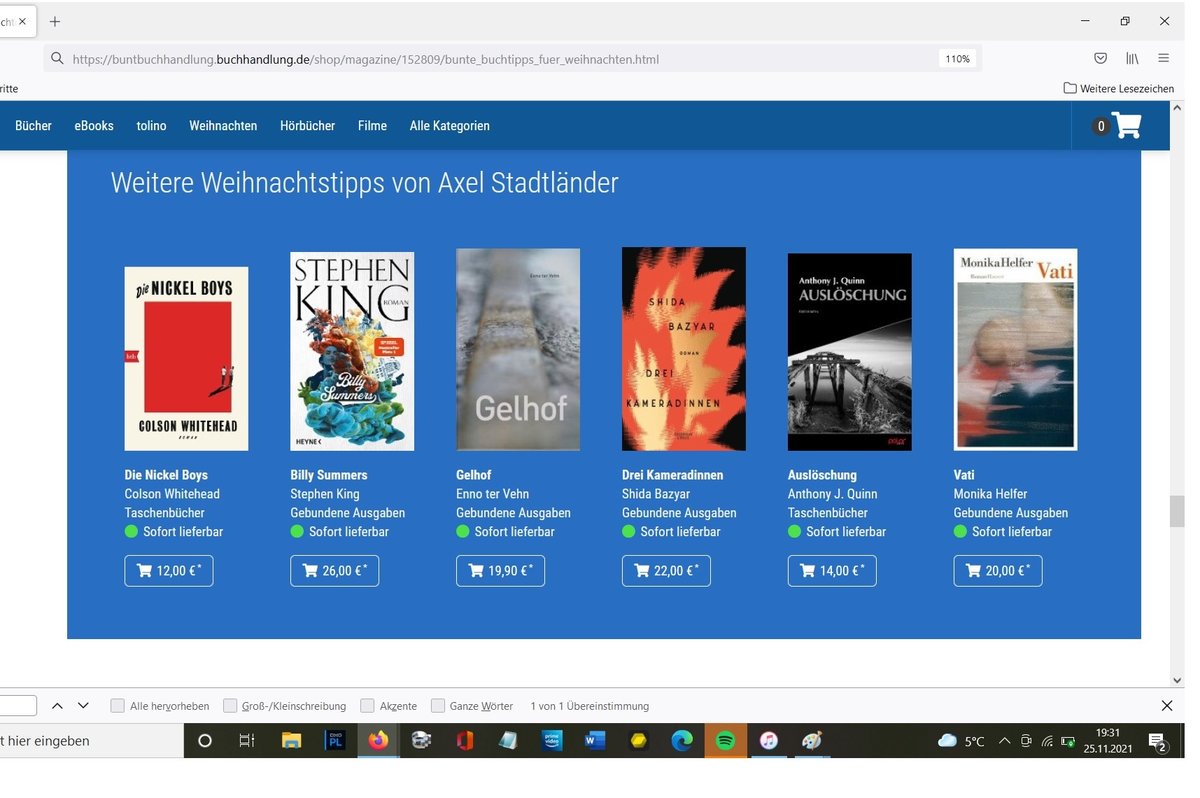Open the Bücher menu
The height and width of the screenshot is (798, 1200).
[x=33, y=125]
